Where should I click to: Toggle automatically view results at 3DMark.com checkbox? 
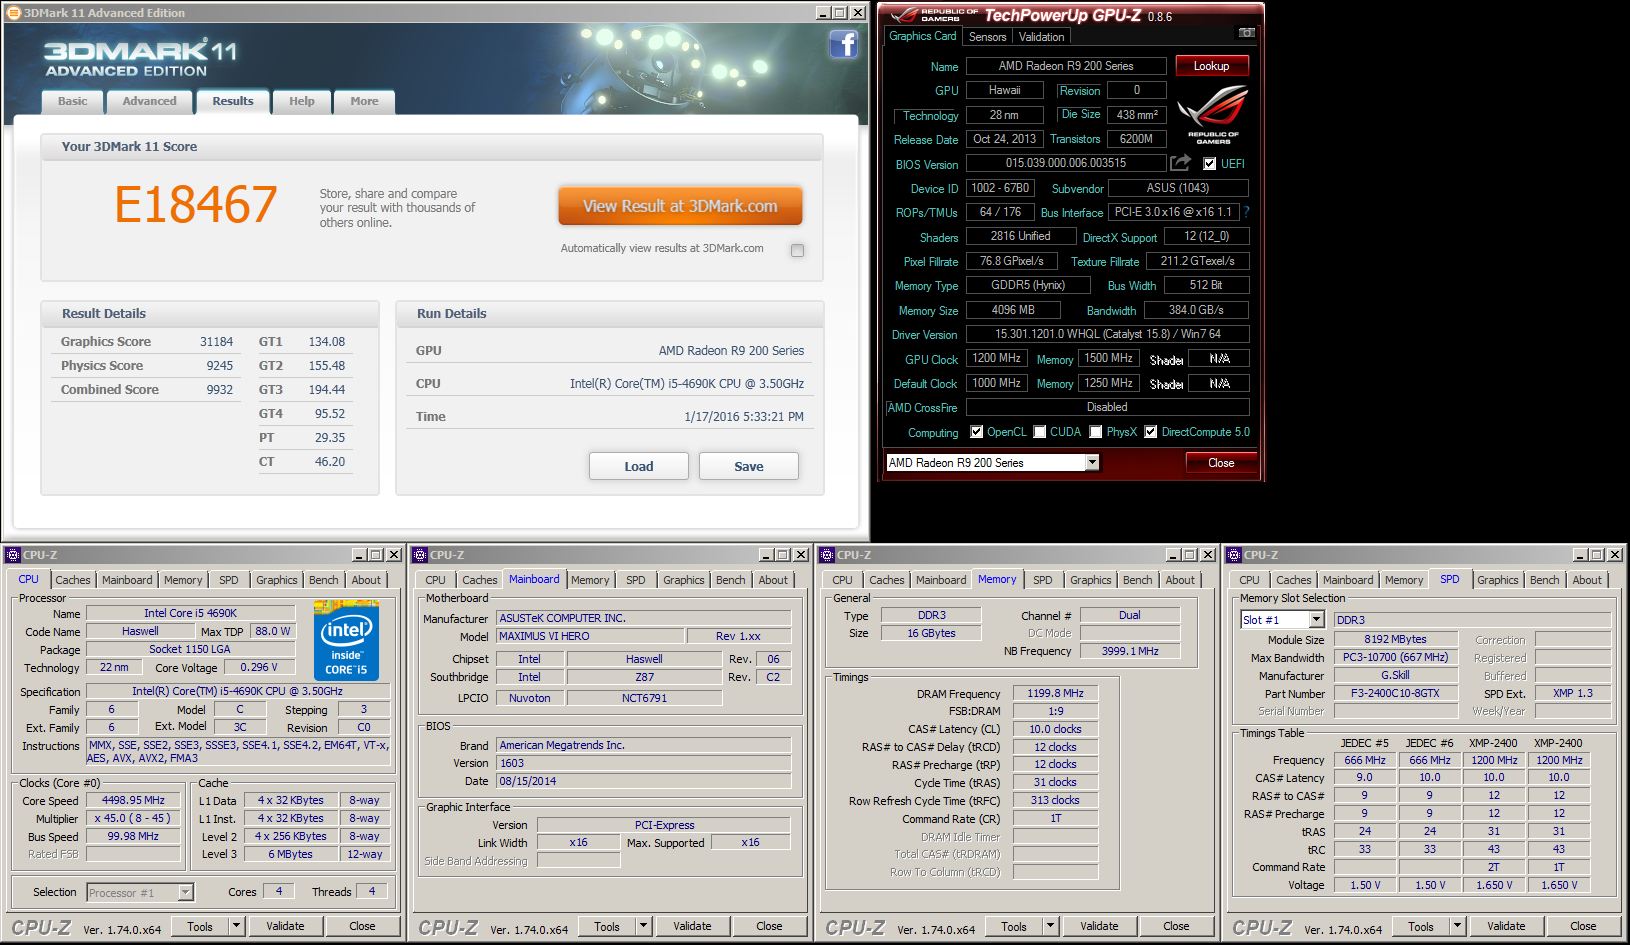[797, 250]
